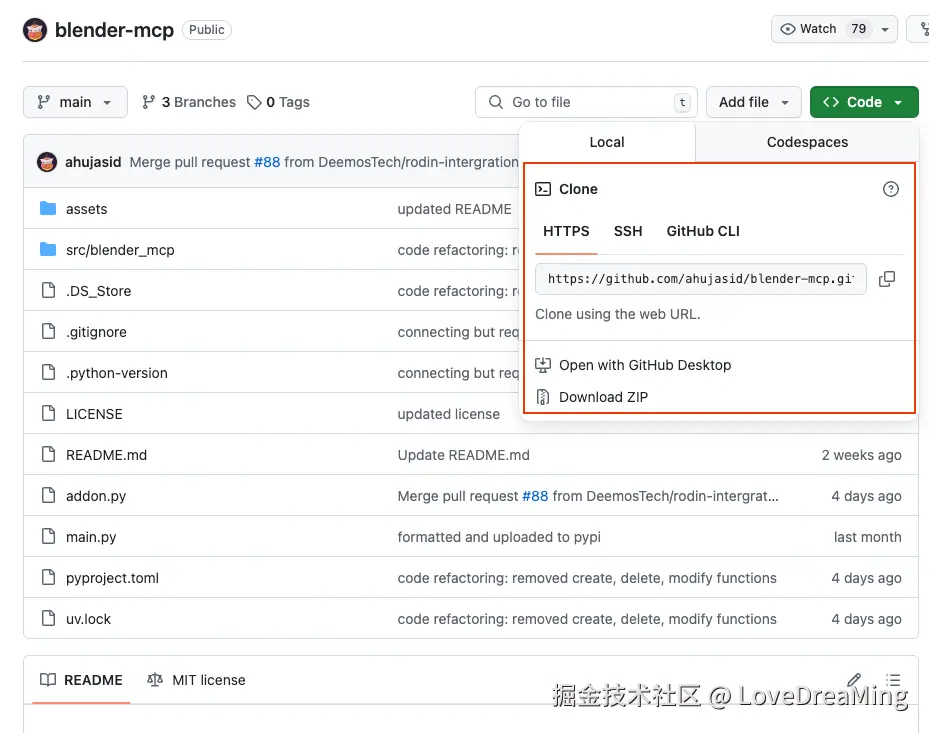Open the addon.py file name
This screenshot has width=929, height=733.
click(x=96, y=496)
